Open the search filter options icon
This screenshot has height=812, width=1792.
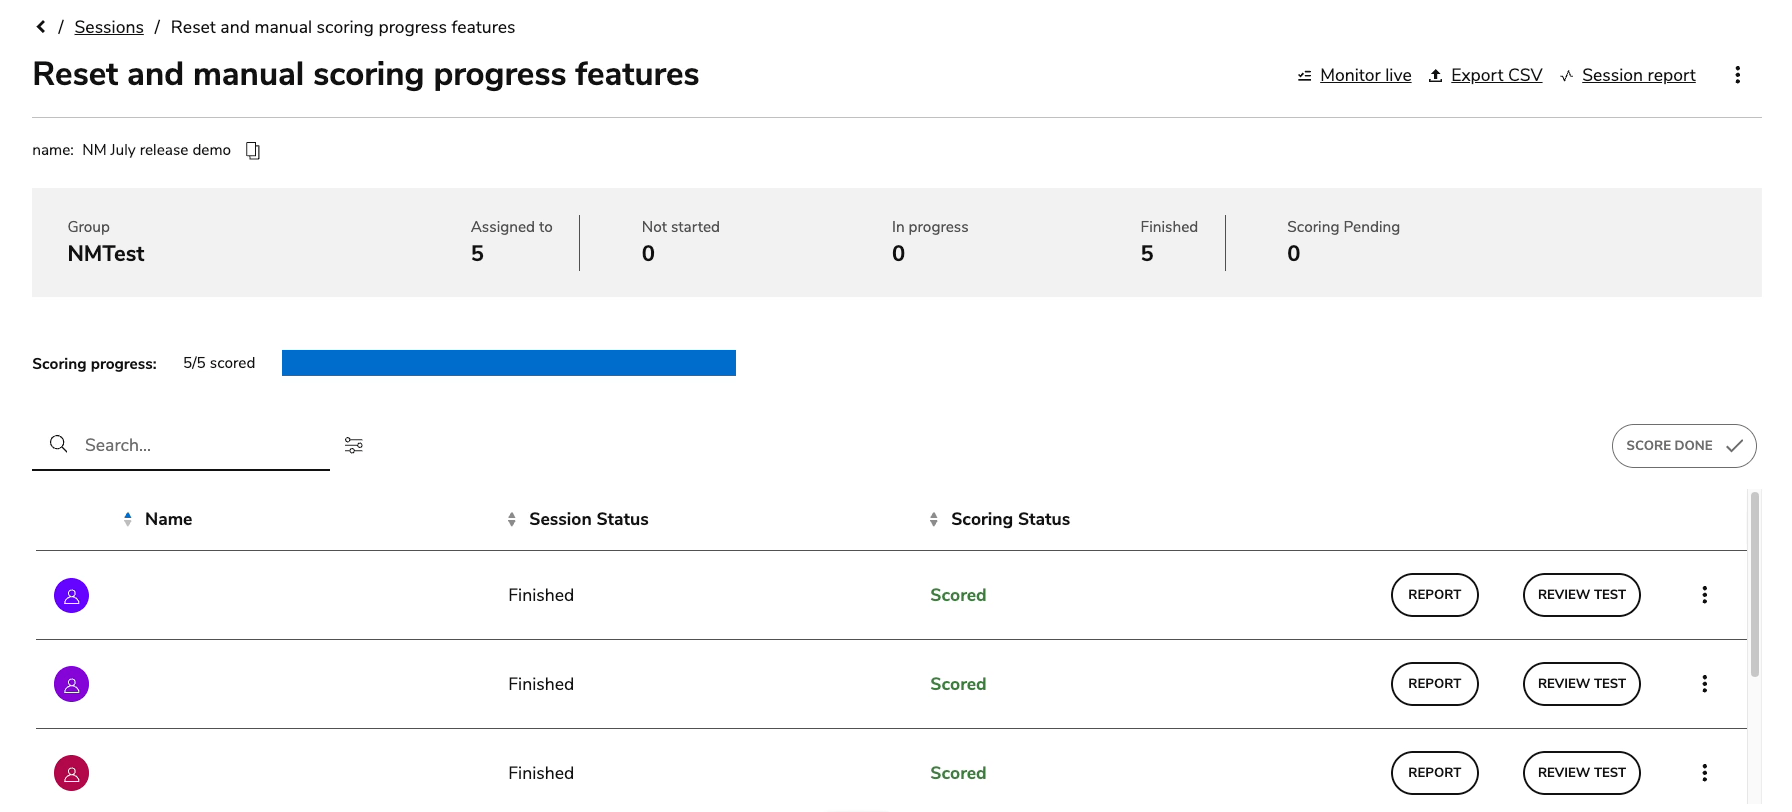coord(353,444)
